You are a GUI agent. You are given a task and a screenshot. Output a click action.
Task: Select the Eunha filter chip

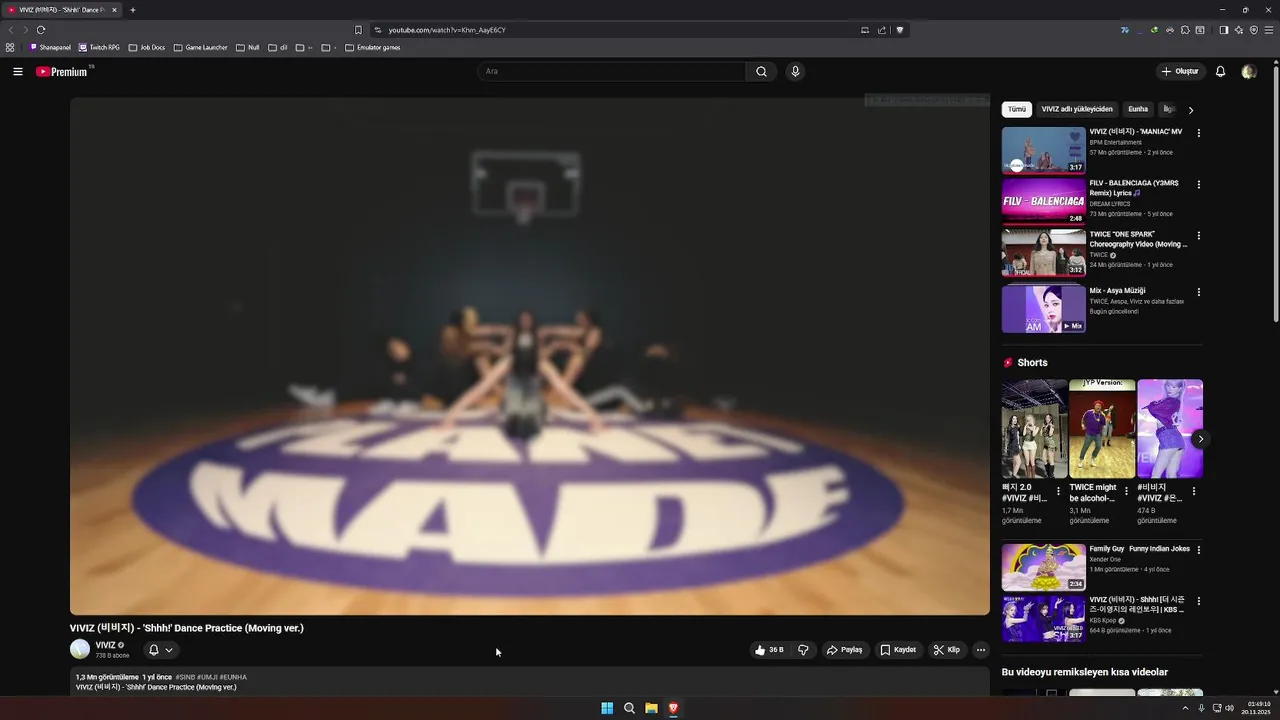[1138, 109]
